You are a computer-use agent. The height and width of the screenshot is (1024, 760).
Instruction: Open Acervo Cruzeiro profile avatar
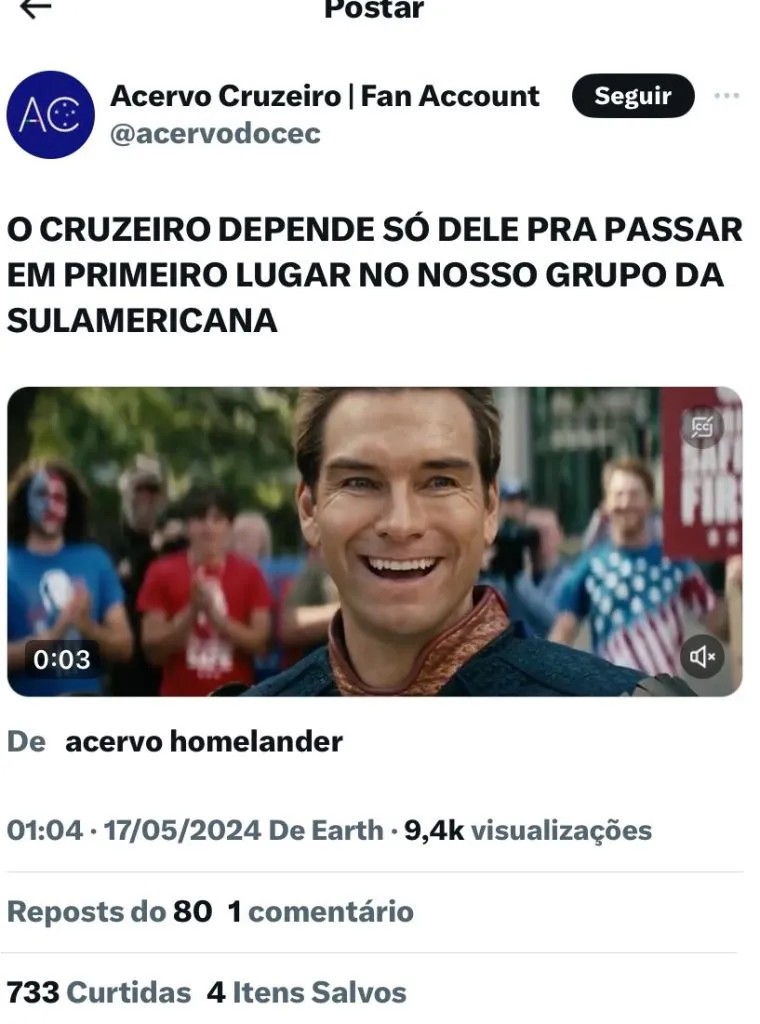(50, 114)
